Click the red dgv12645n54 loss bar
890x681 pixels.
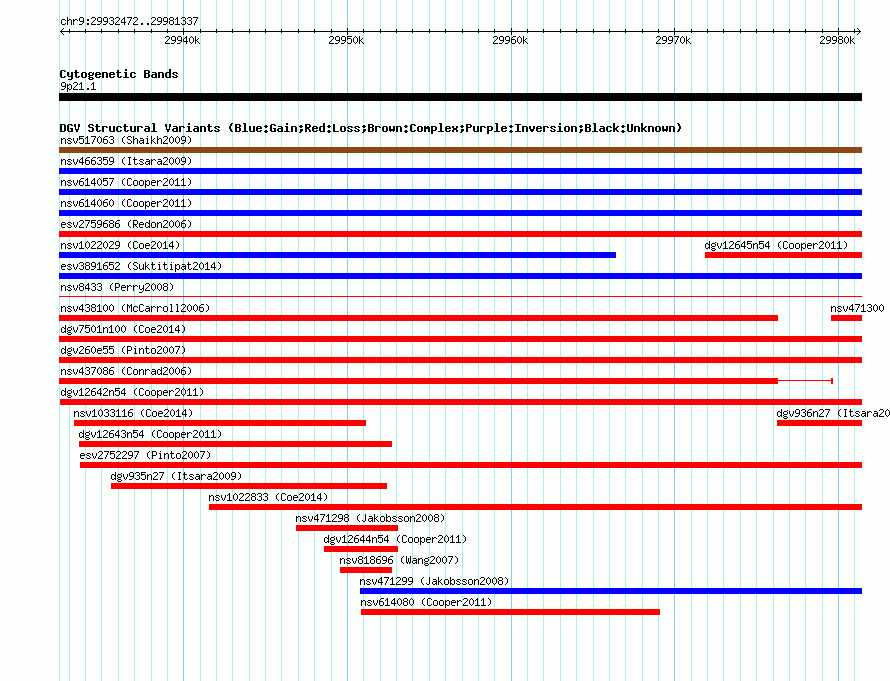click(x=783, y=255)
